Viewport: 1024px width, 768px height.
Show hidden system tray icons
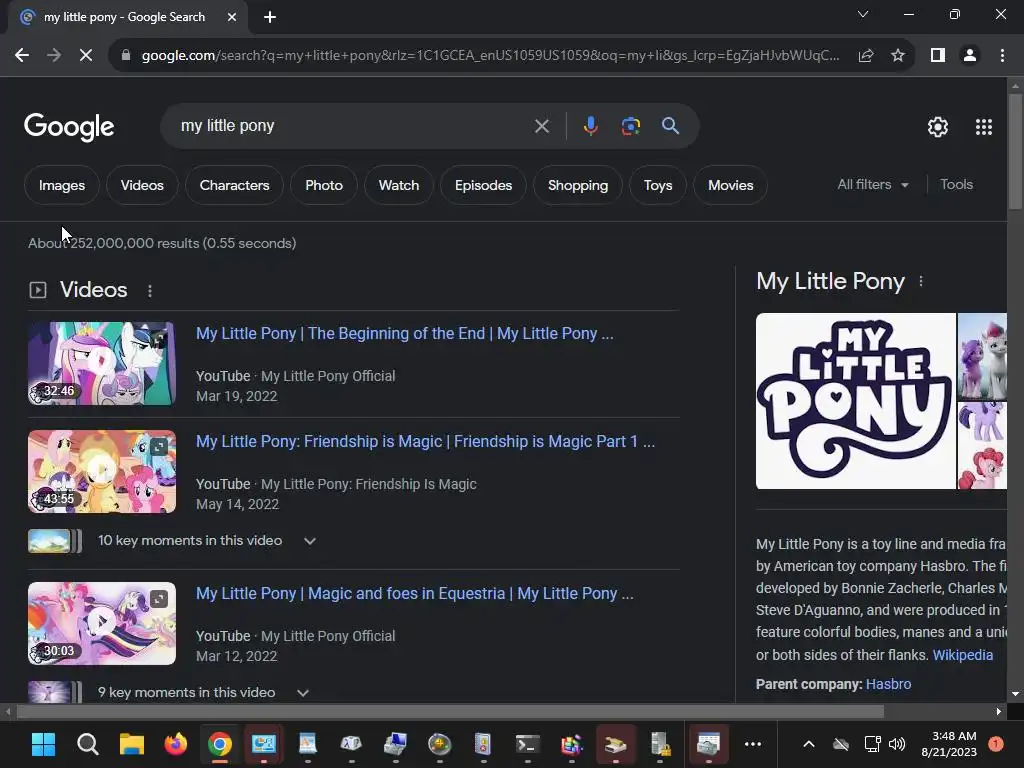(808, 744)
